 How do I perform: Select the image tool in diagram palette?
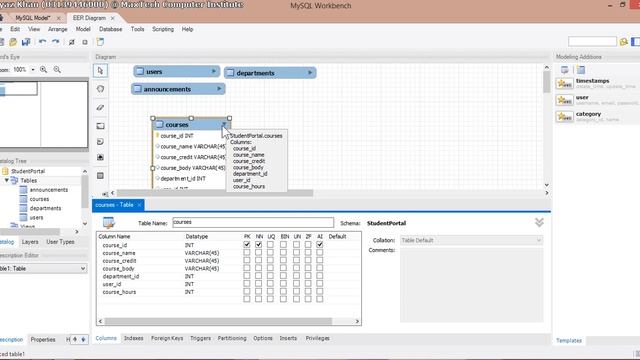point(100,157)
